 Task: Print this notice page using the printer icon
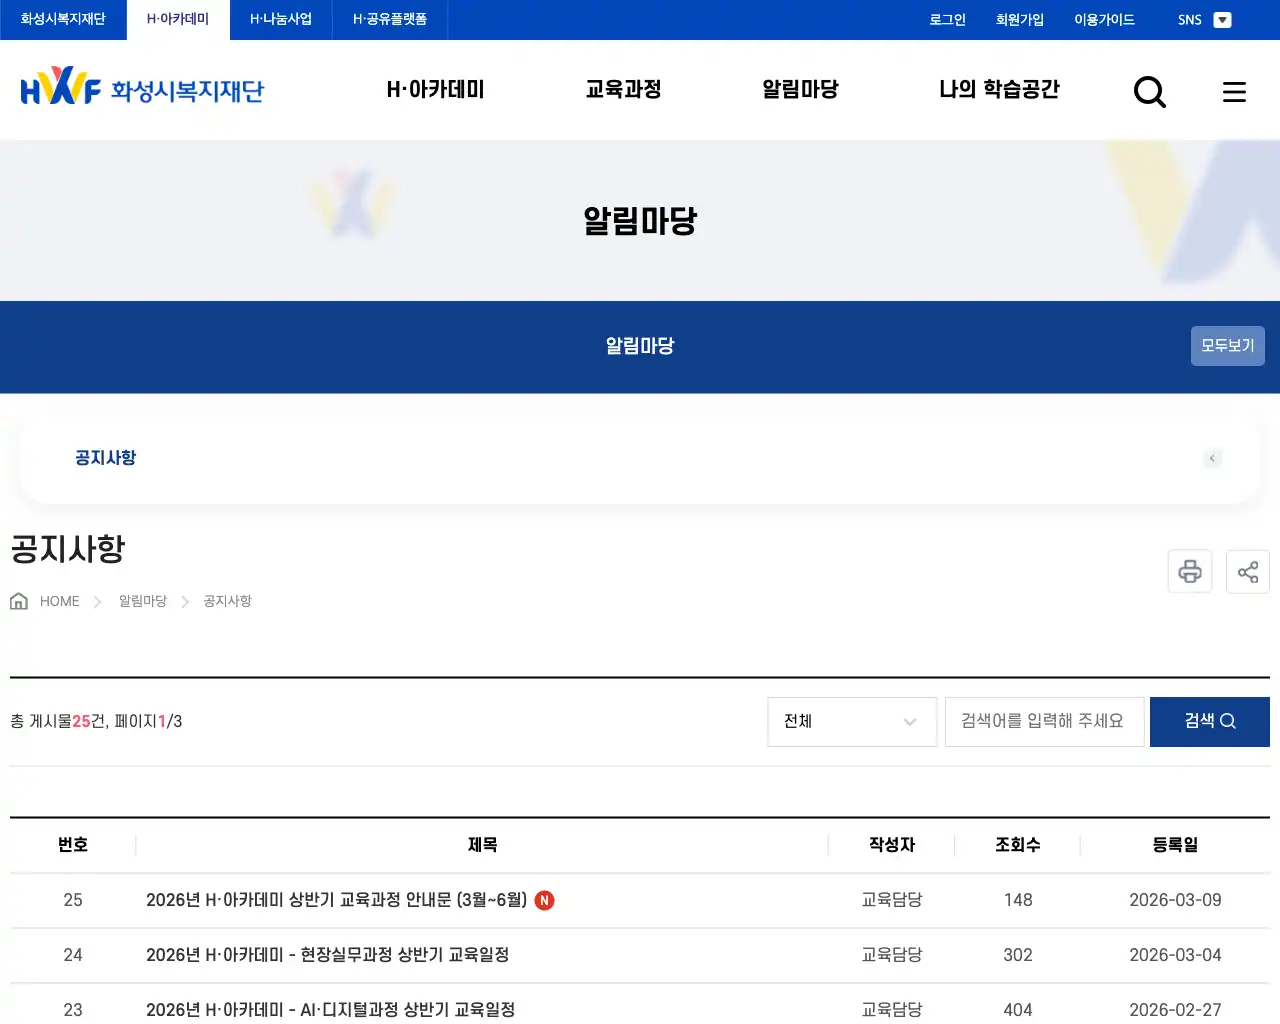click(1189, 571)
